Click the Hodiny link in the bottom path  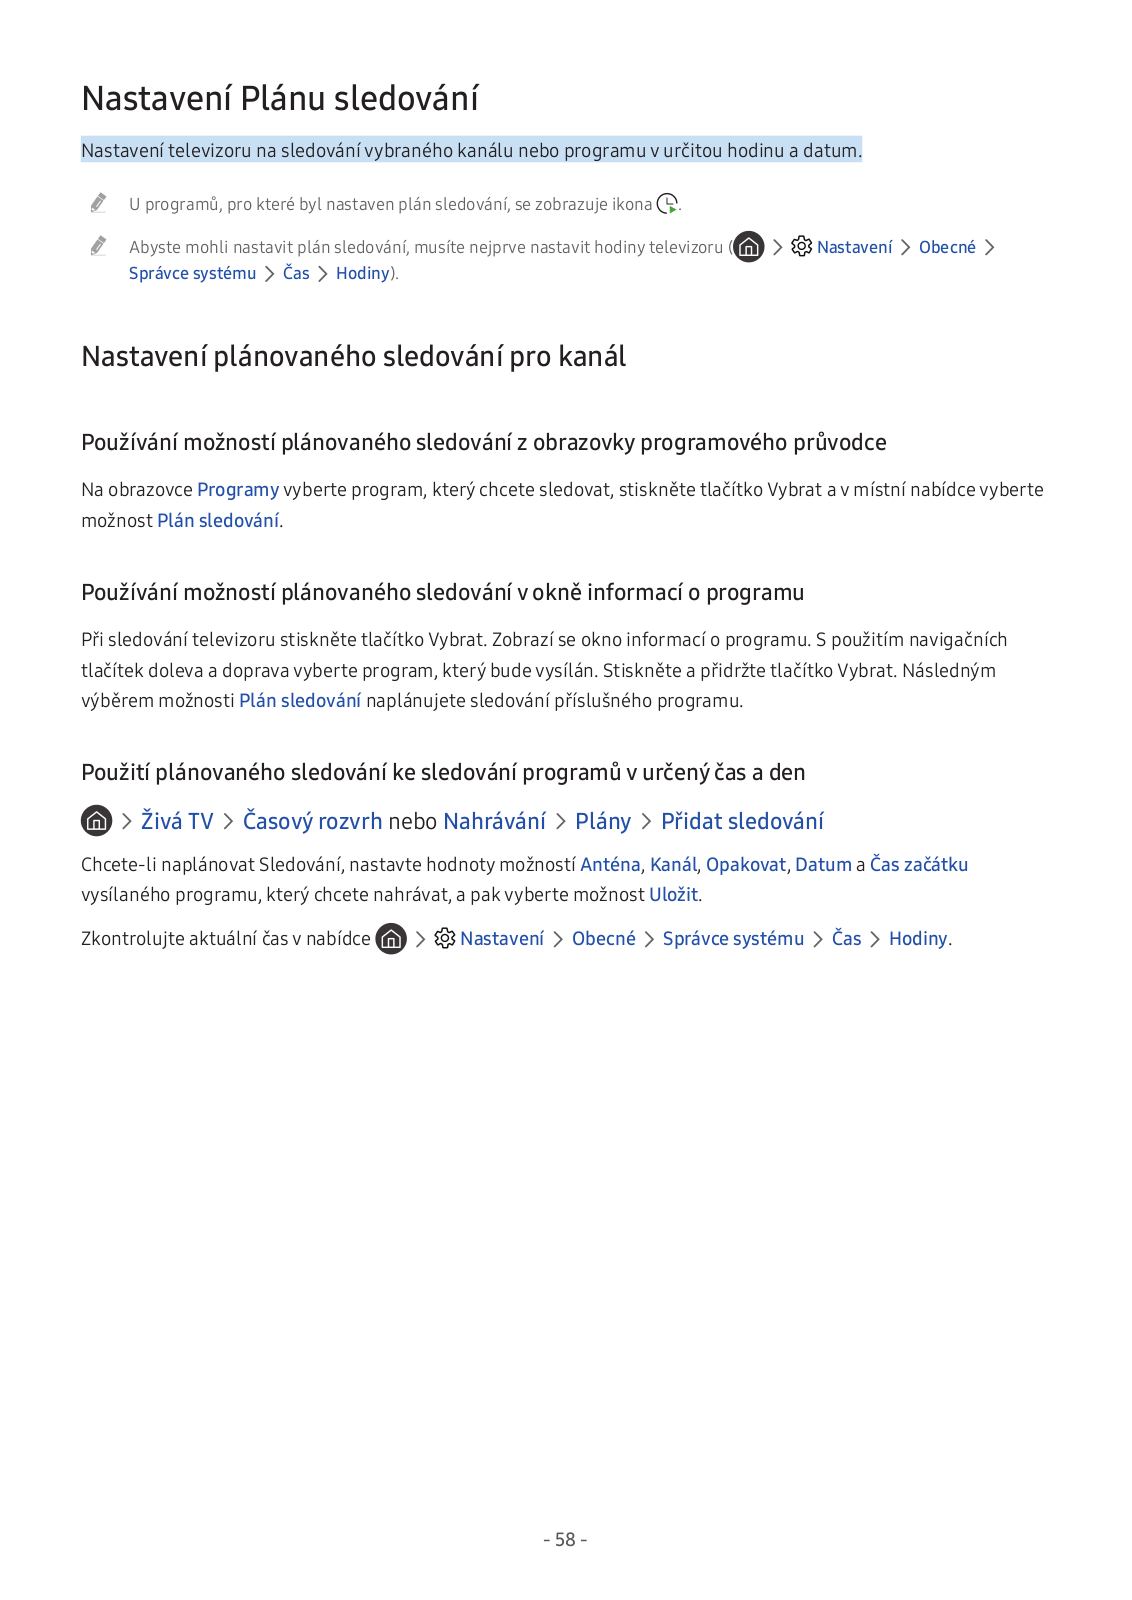click(918, 939)
